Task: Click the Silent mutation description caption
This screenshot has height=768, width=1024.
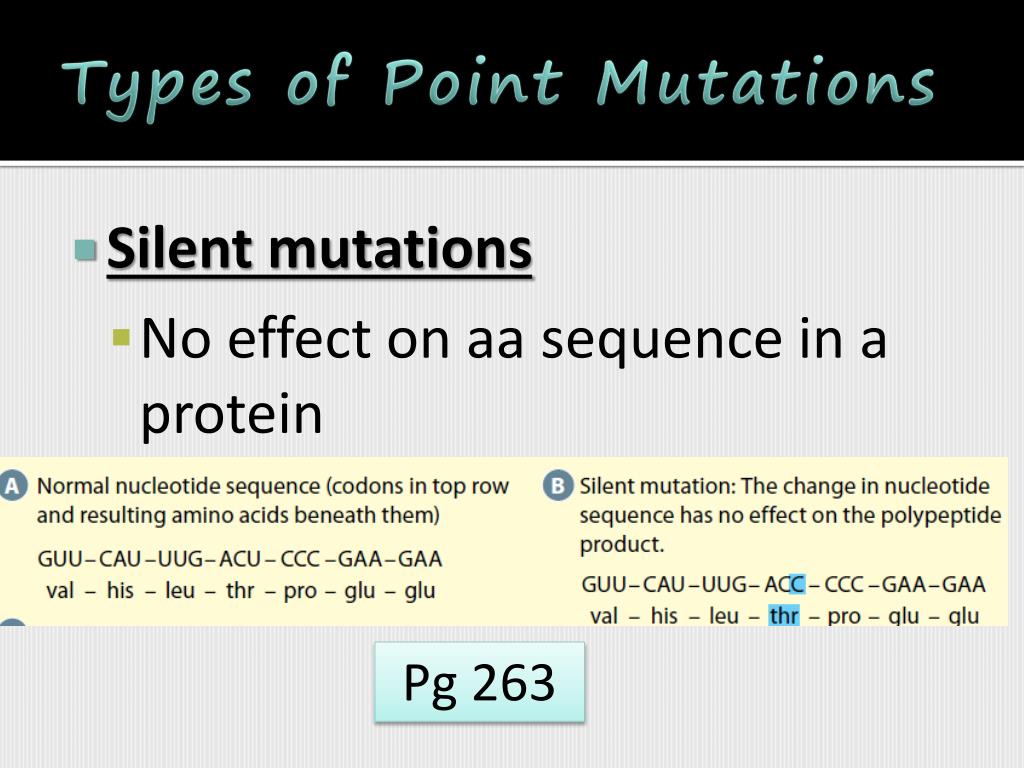Action: (790, 515)
